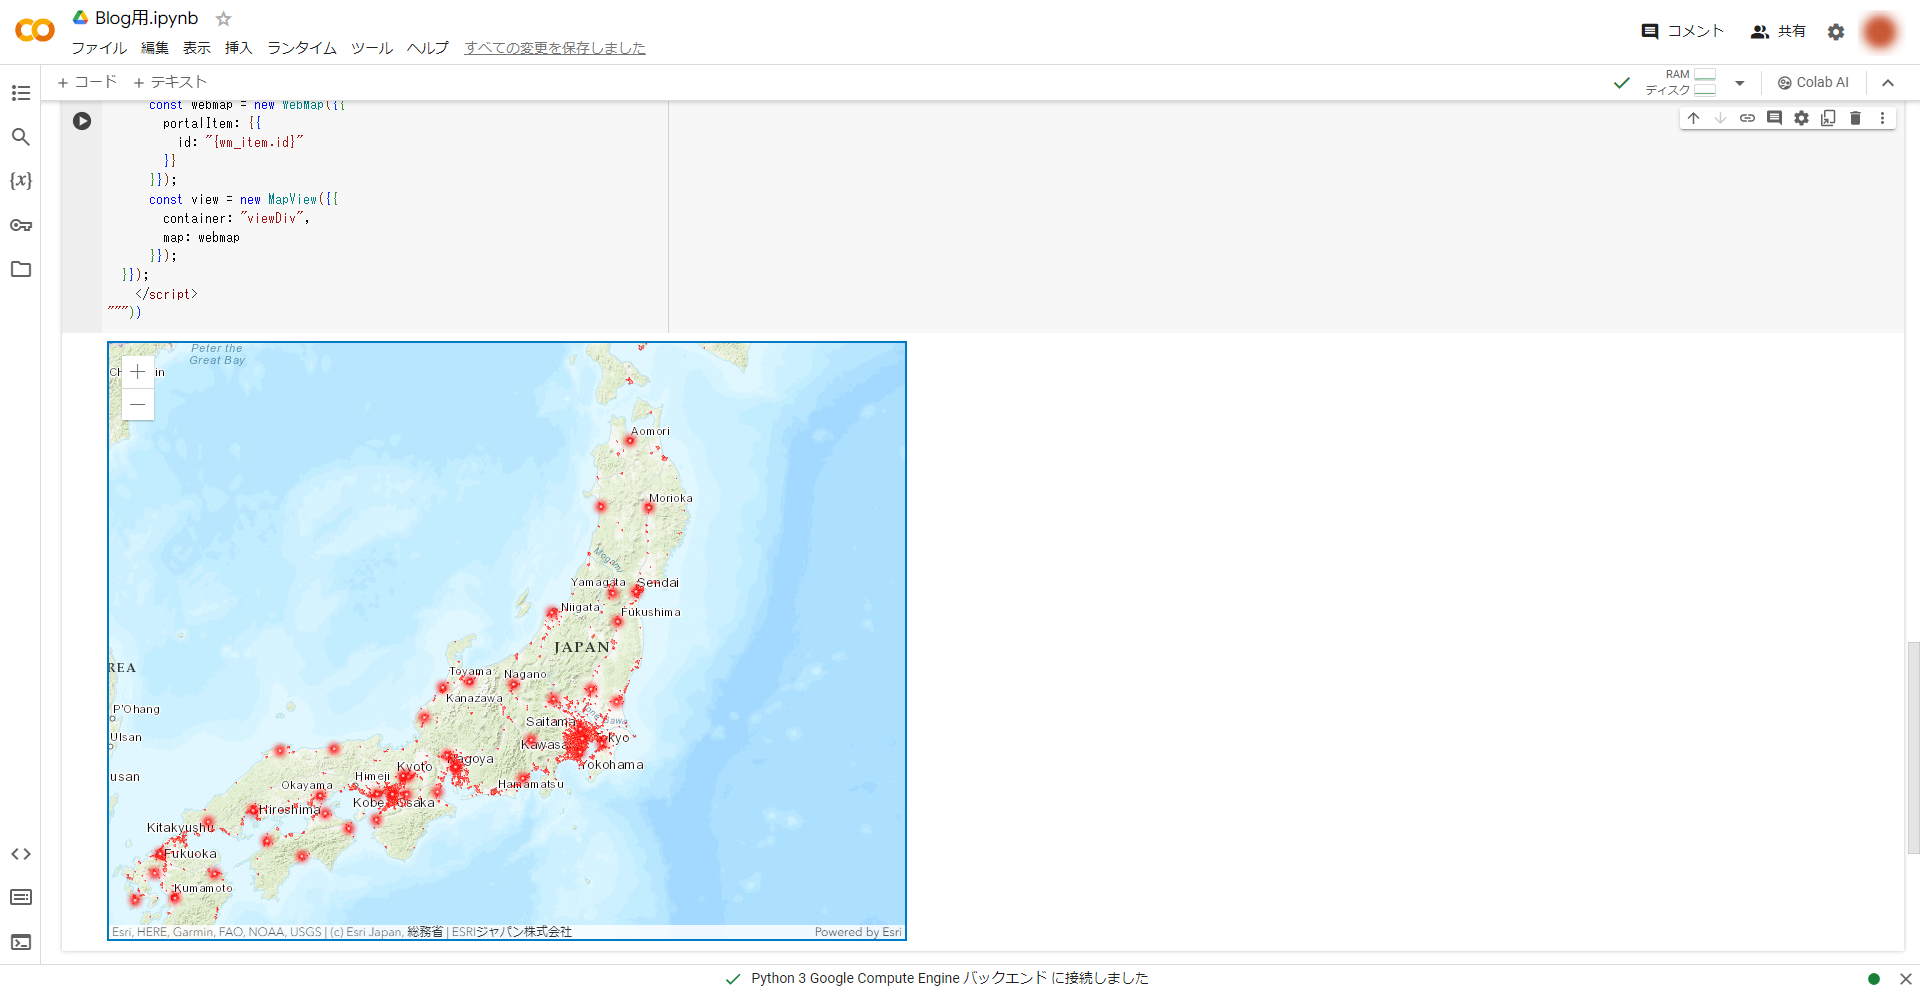
Task: Move the cell up
Action: point(1693,118)
